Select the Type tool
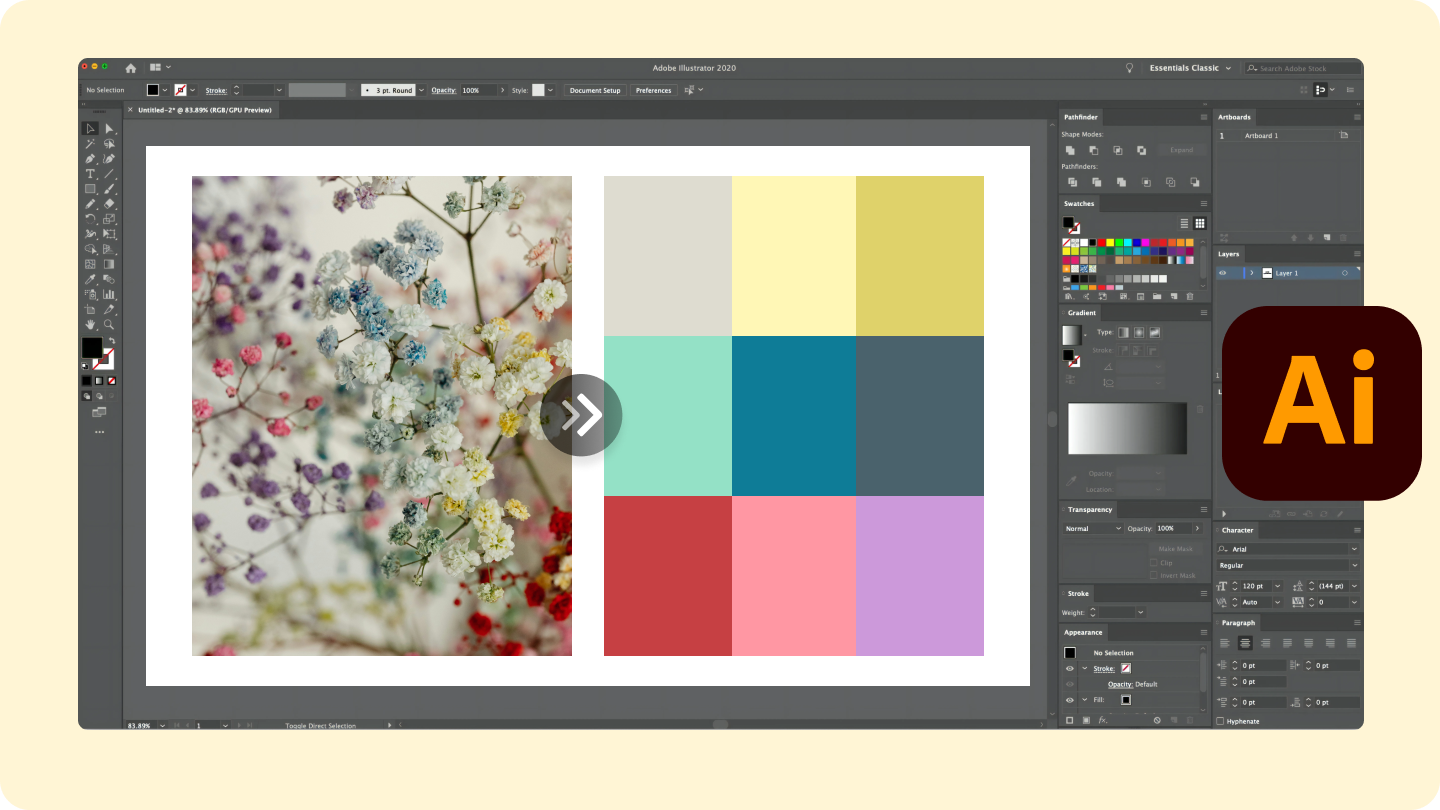Viewport: 1440px width, 810px height. 89,174
